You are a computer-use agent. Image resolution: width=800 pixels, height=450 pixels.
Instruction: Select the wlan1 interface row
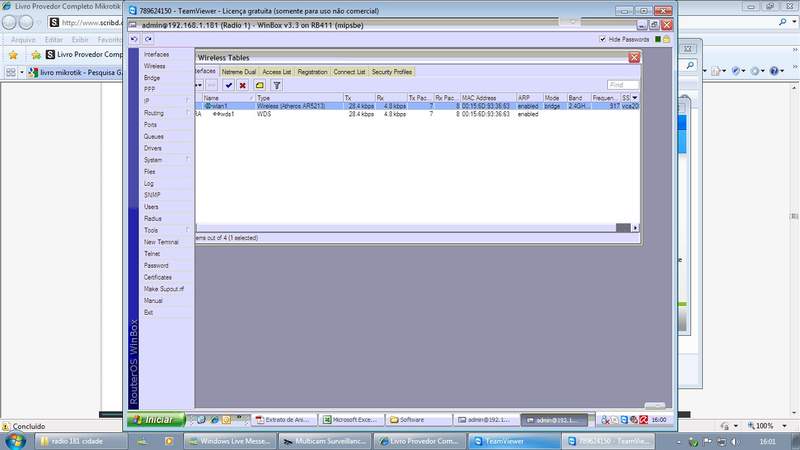(x=417, y=106)
